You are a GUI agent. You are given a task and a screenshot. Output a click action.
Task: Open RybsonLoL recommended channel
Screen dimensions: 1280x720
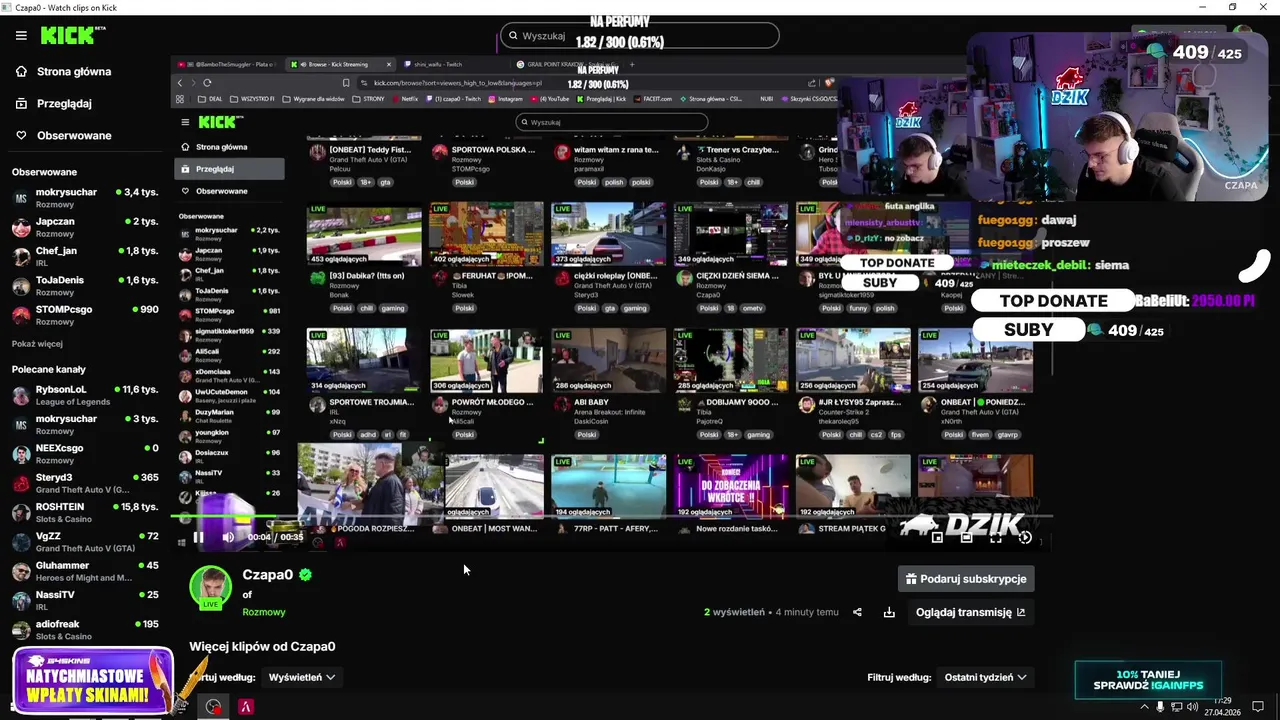point(85,394)
